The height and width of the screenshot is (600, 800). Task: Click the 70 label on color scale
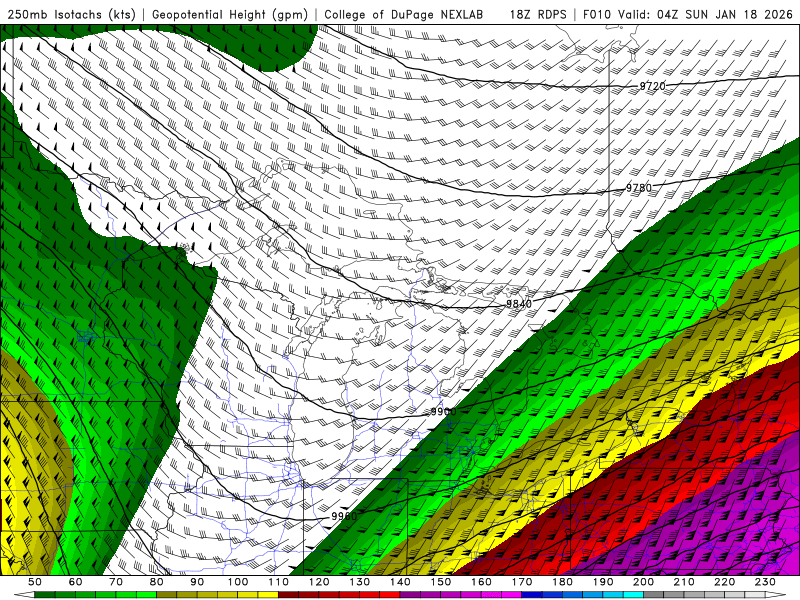click(116, 582)
